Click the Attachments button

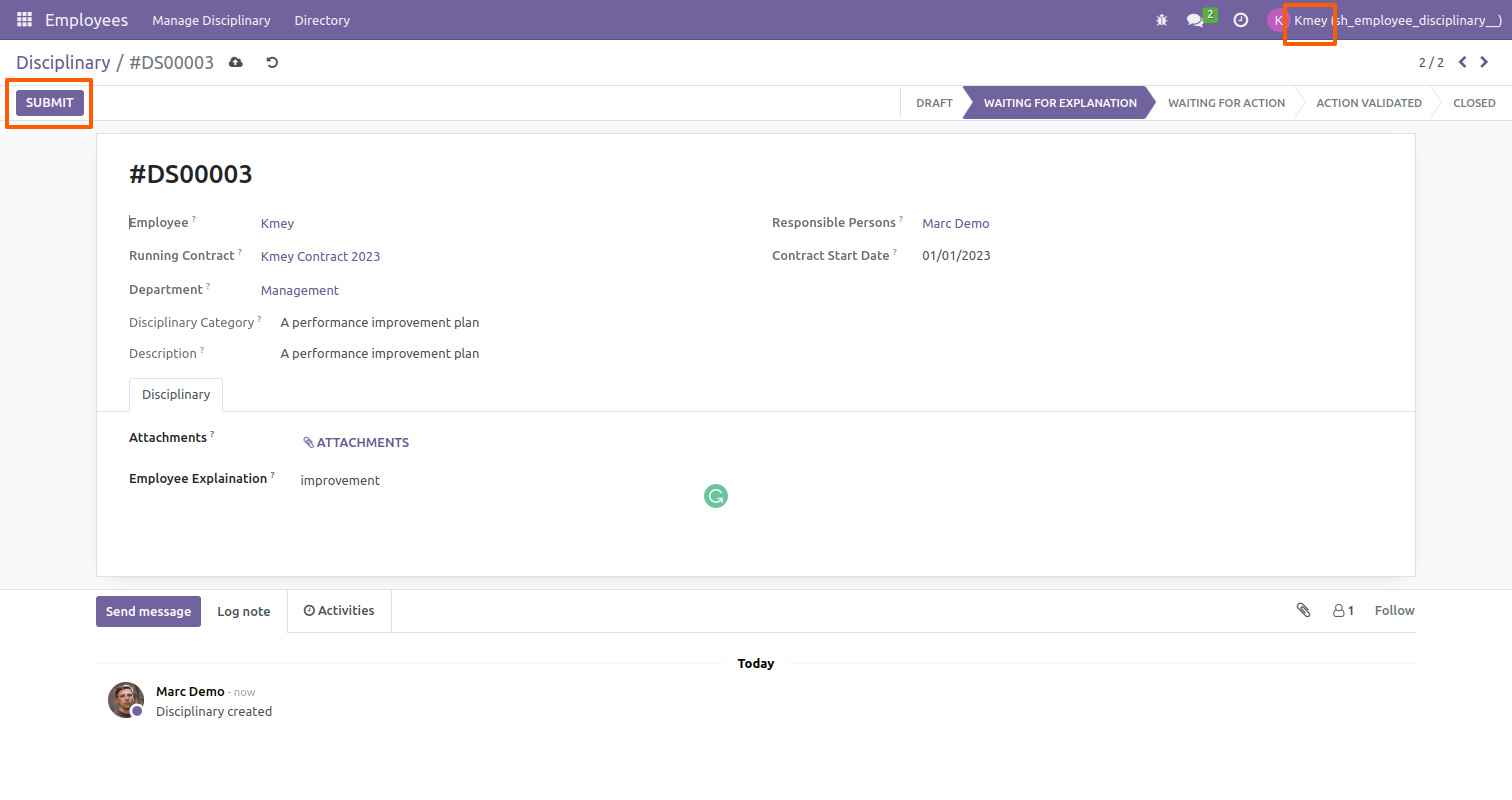[x=356, y=442]
